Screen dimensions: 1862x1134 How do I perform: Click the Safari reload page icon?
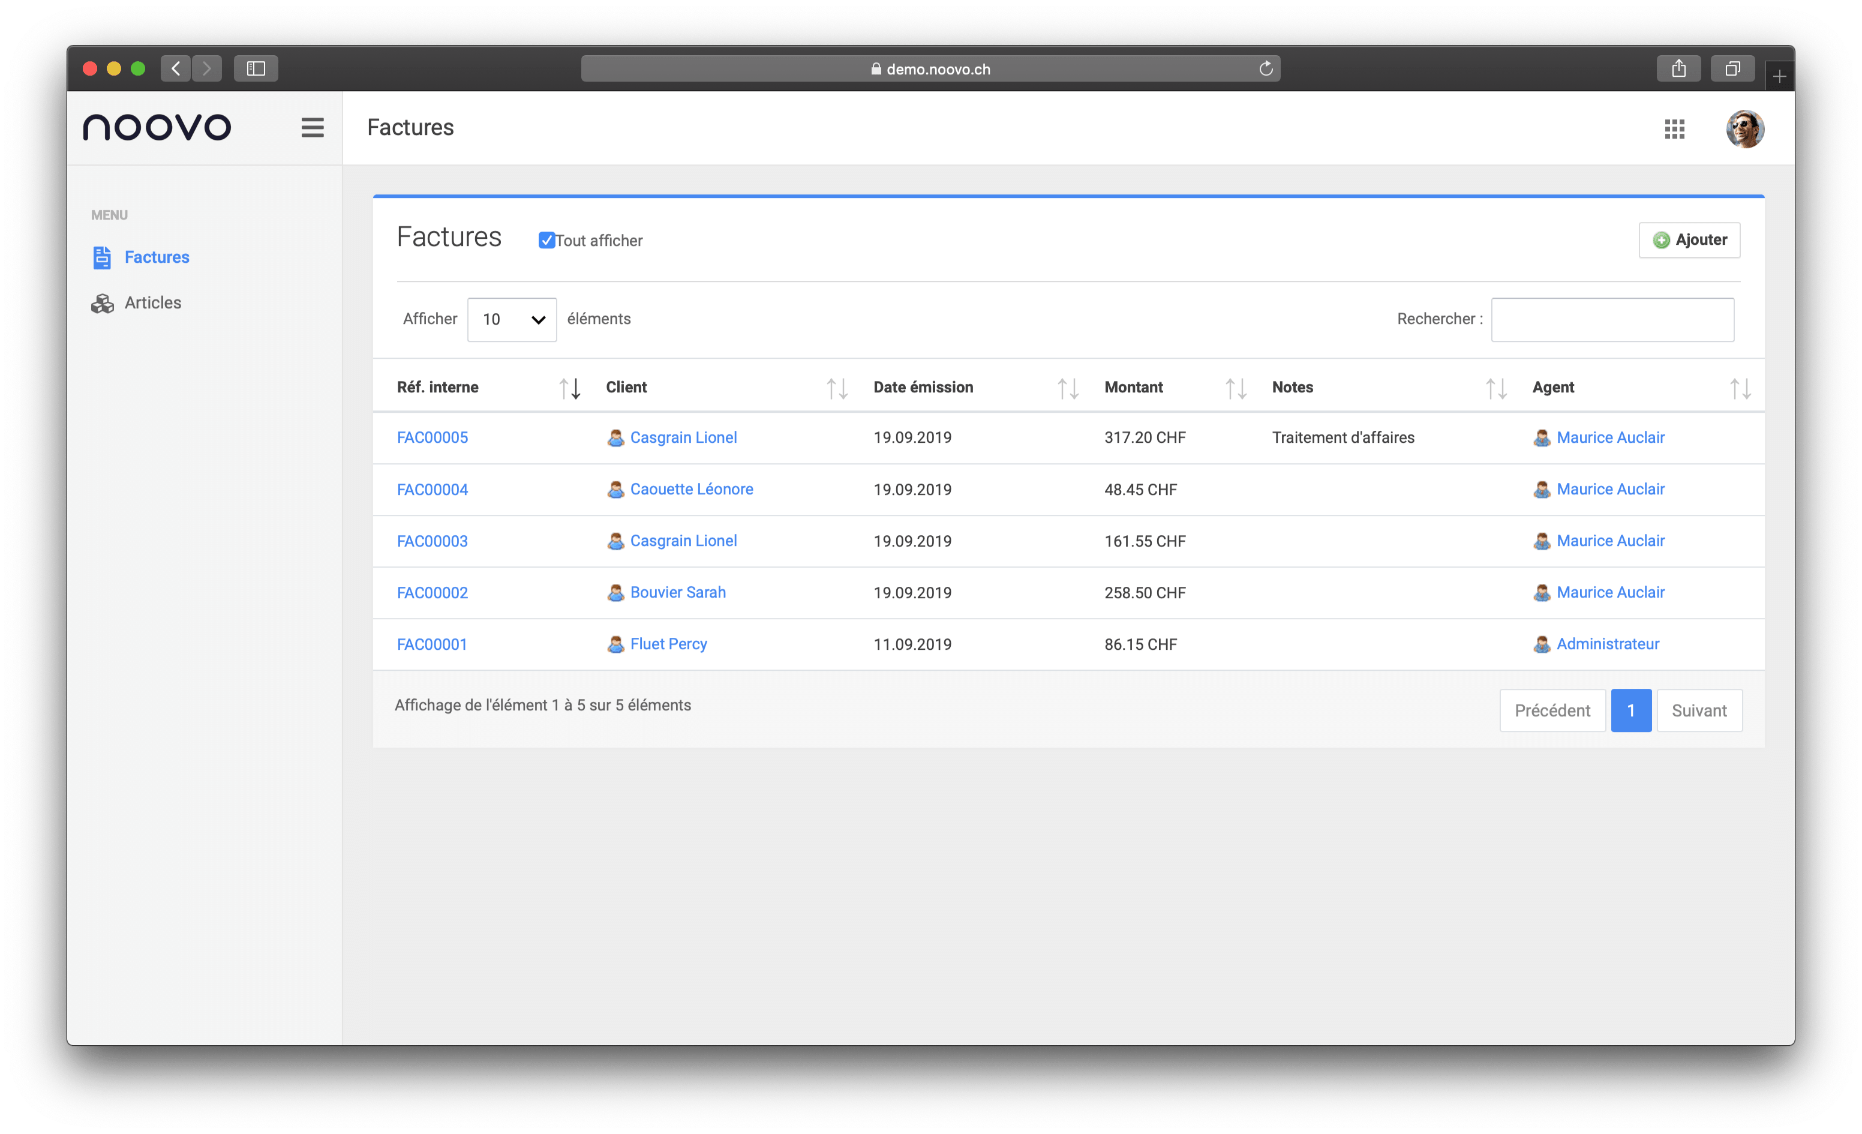(x=1265, y=69)
